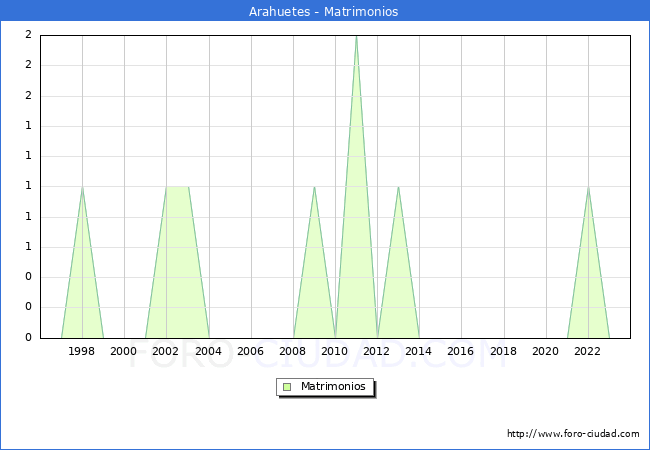The image size is (650, 450).
Task: Click the 1998 peak in the chart
Action: pos(82,190)
